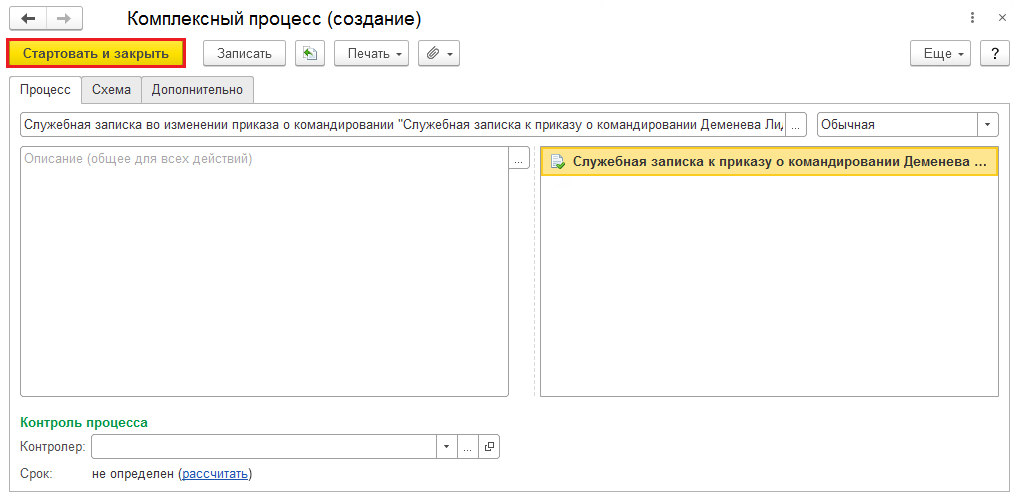This screenshot has height=499, width=1017.
Task: Switch to the Схема tab
Action: [x=111, y=90]
